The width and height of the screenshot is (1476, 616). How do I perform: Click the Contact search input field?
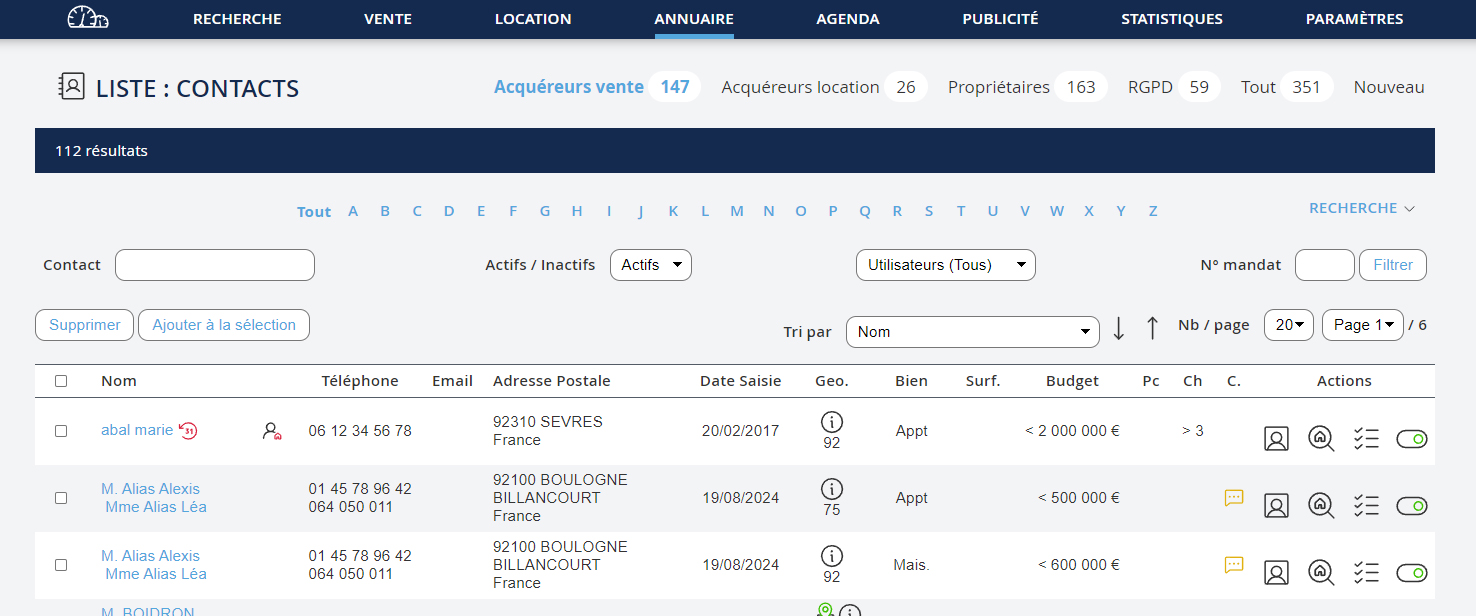click(x=215, y=265)
